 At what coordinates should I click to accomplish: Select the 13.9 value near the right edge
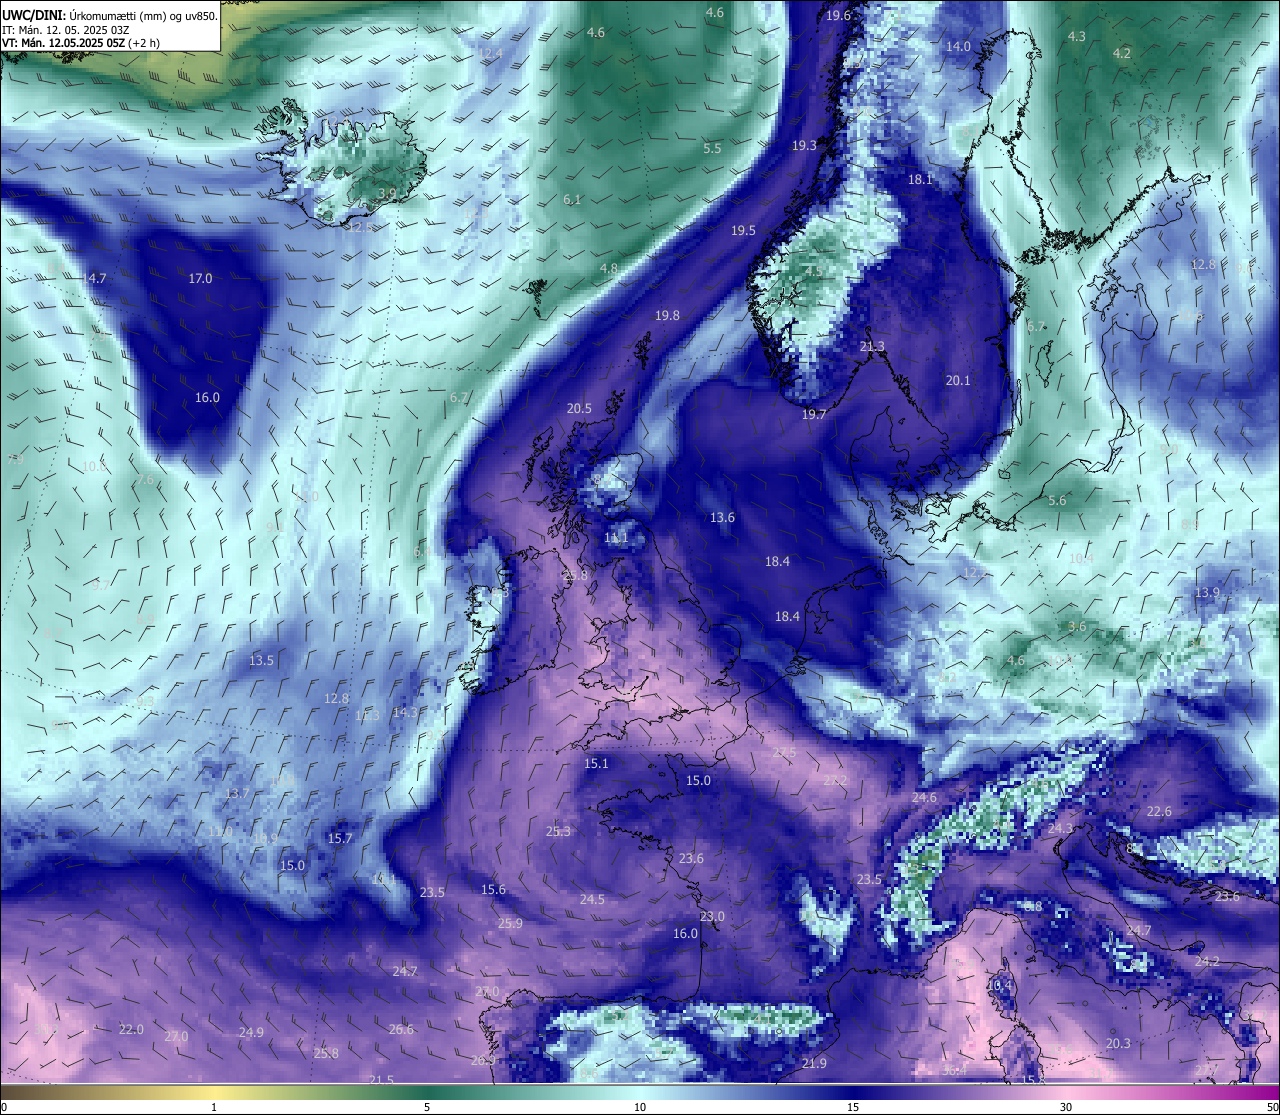1207,592
